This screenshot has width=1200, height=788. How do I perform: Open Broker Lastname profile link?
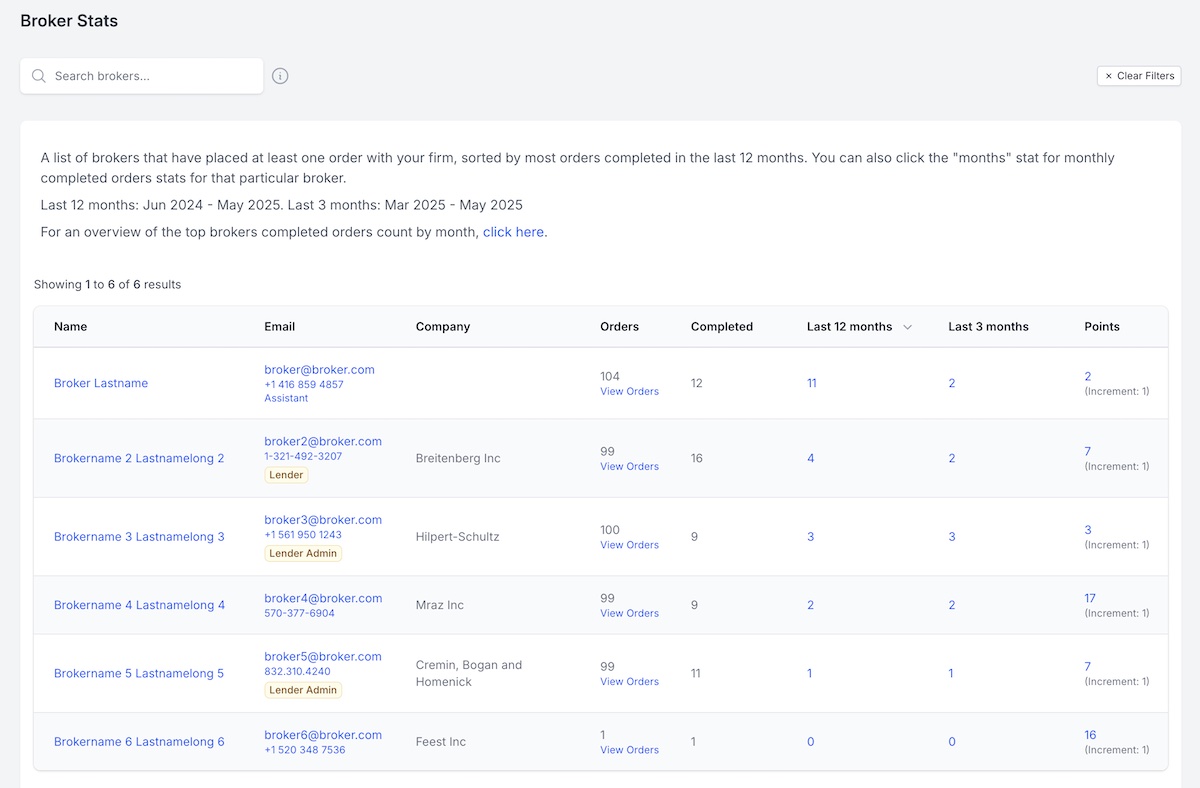click(101, 383)
